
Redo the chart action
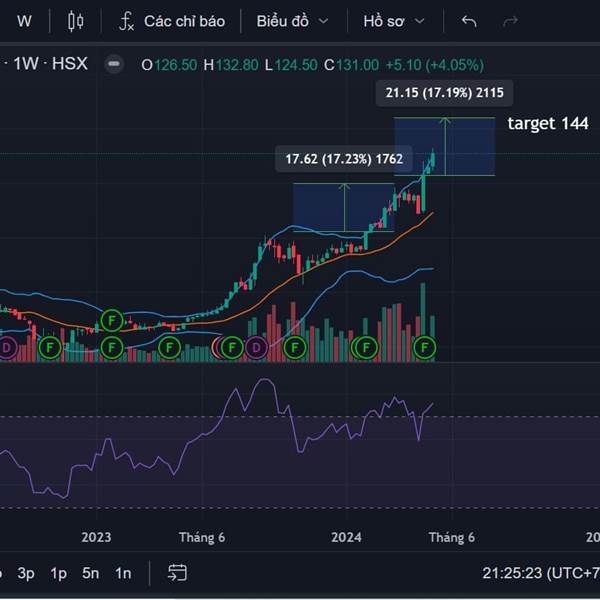click(x=510, y=21)
